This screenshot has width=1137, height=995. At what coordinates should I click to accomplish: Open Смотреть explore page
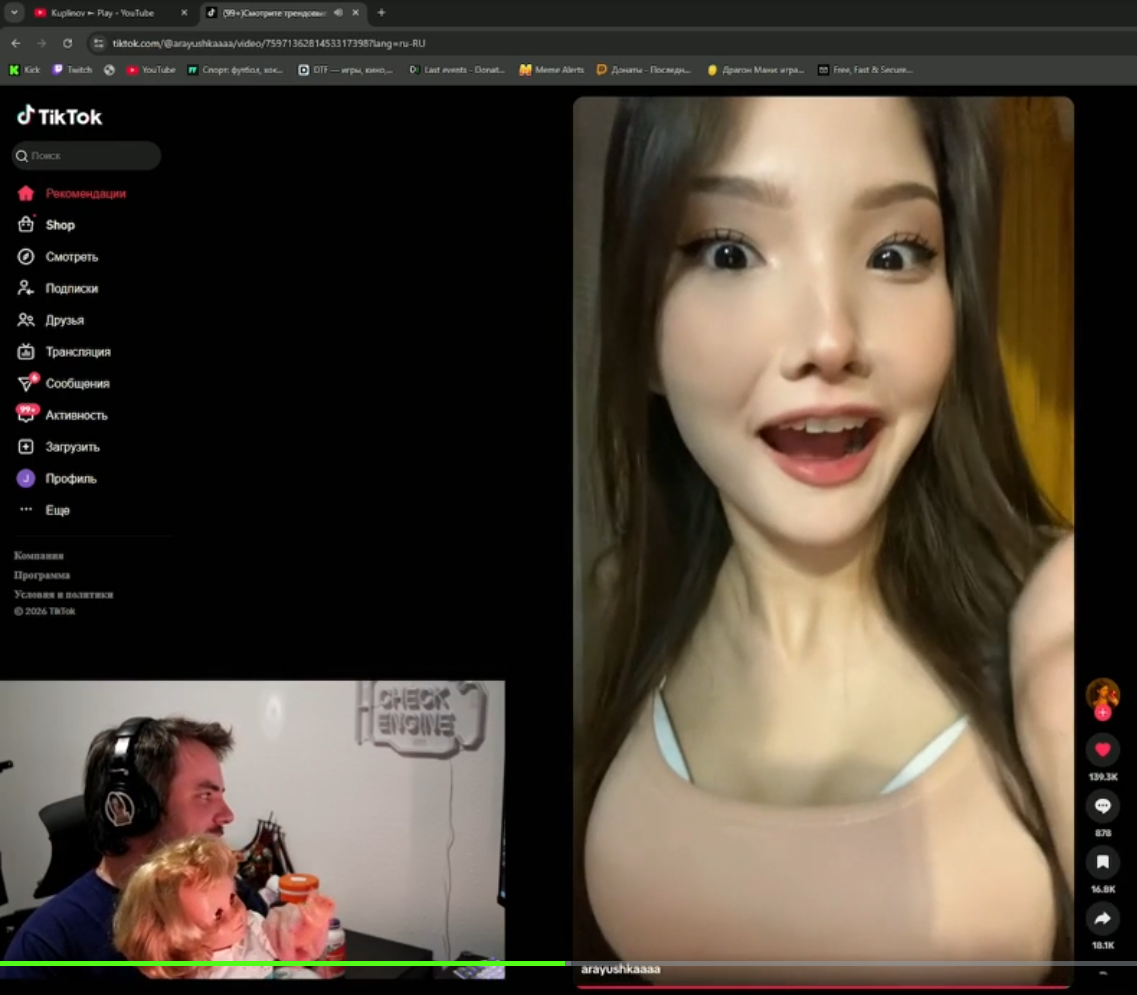tap(57, 257)
